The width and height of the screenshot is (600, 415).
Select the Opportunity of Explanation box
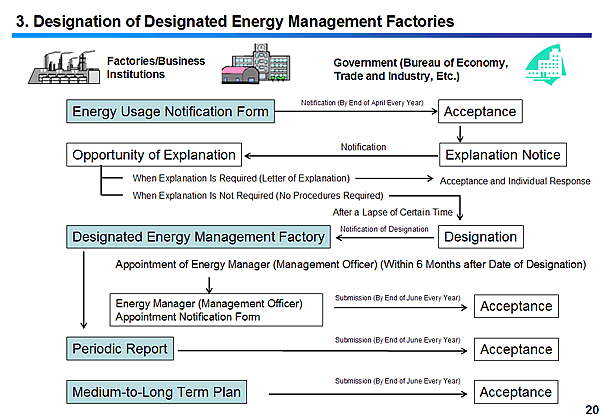pyautogui.click(x=154, y=155)
